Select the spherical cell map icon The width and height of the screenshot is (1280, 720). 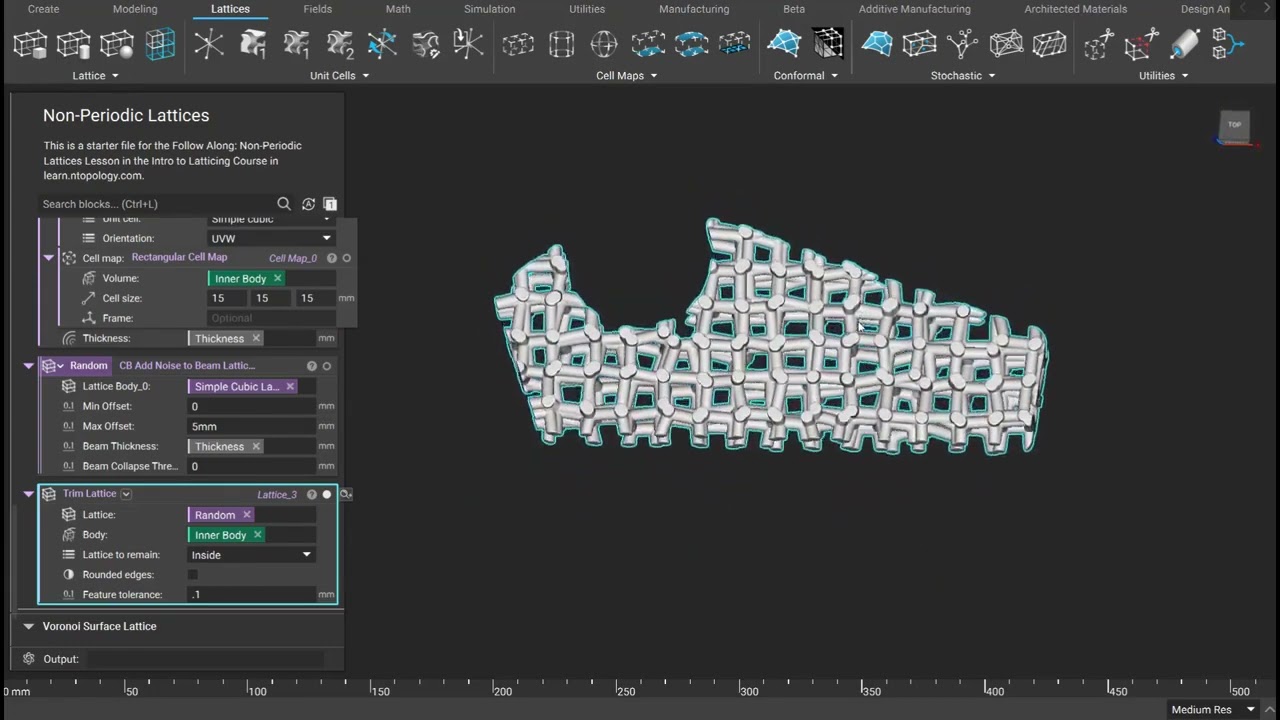[604, 44]
